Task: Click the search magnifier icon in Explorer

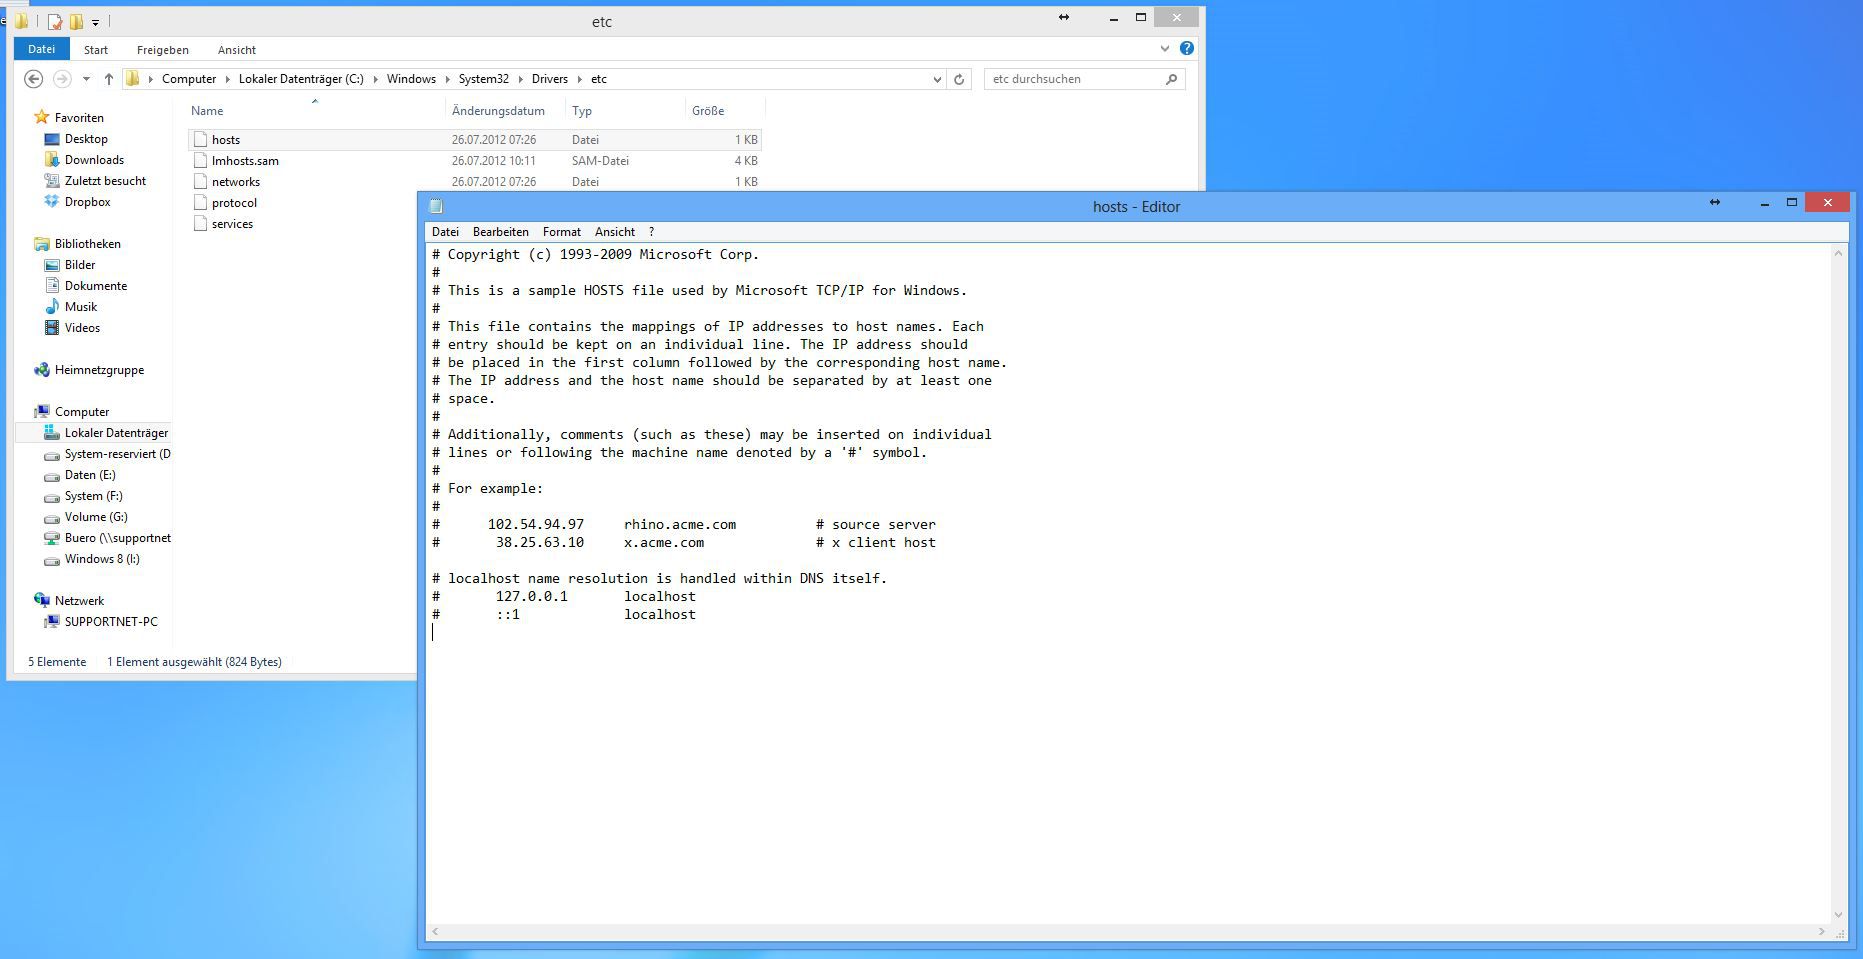Action: (x=1172, y=79)
